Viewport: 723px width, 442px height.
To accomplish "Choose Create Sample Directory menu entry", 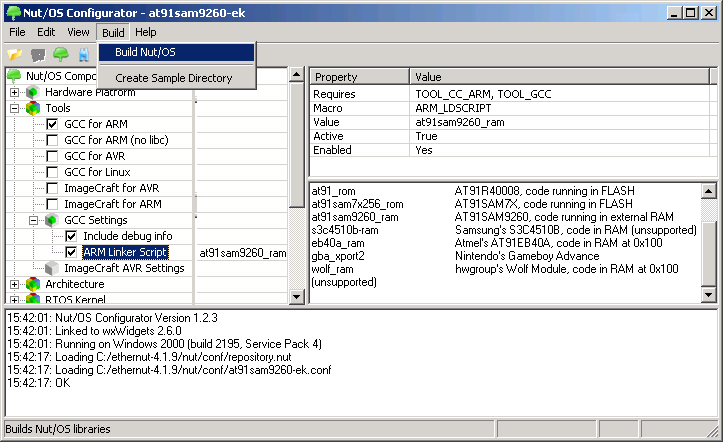I will [177, 78].
